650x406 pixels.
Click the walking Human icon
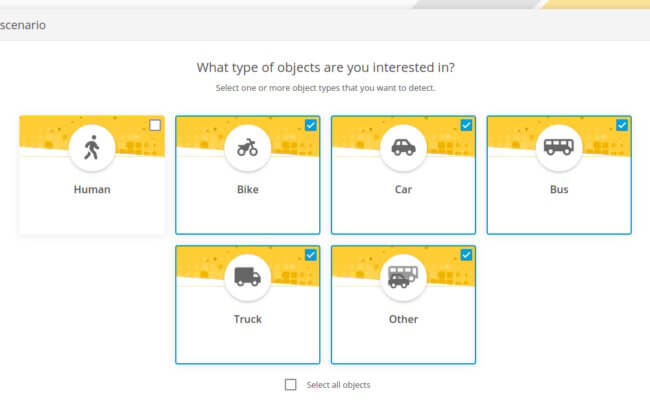pyautogui.click(x=92, y=148)
